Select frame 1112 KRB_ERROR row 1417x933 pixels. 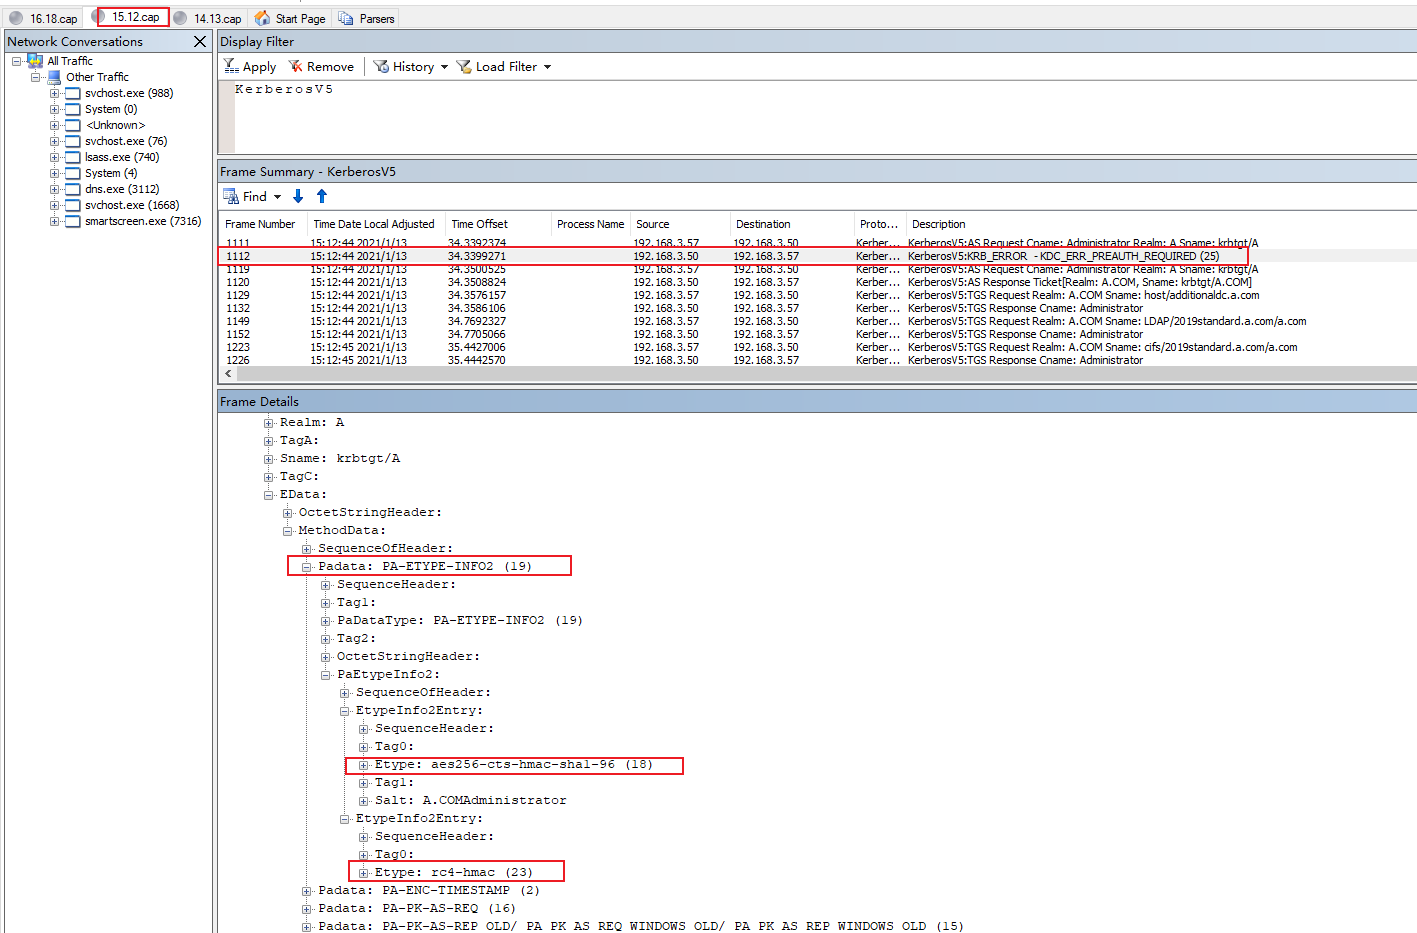[817, 256]
